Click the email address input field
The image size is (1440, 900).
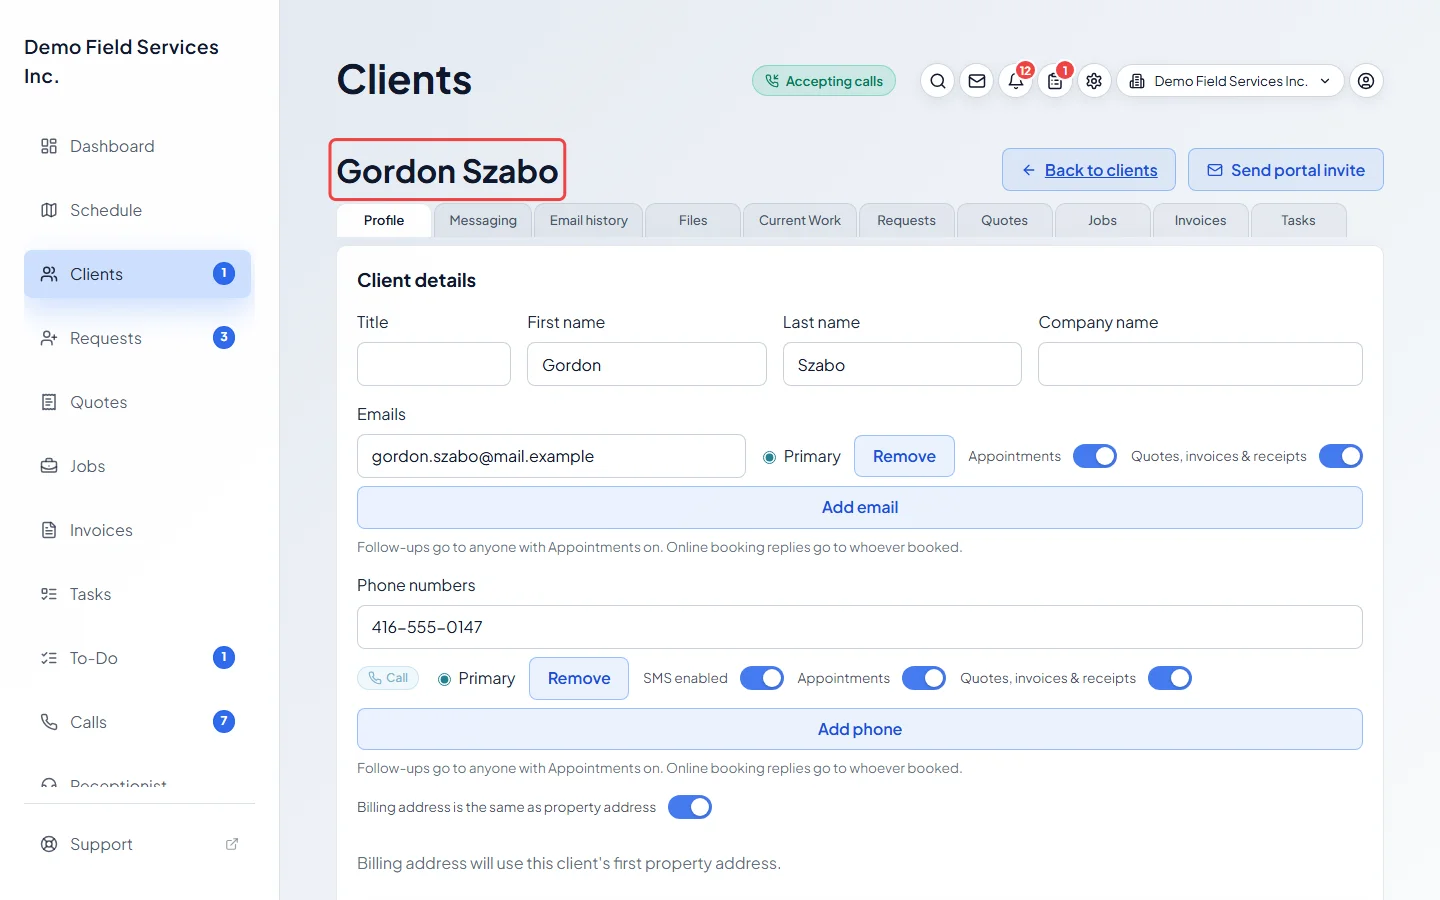click(551, 456)
